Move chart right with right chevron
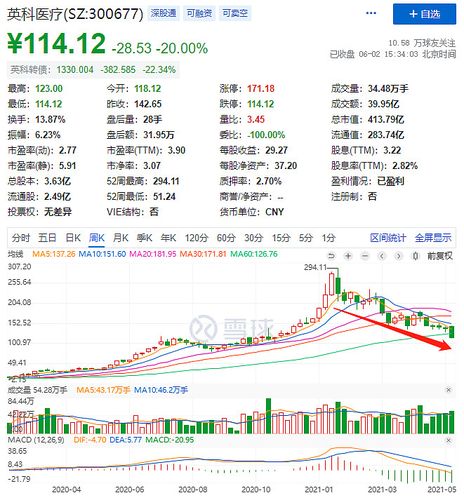This screenshot has height=500, width=464. pyautogui.click(x=398, y=256)
